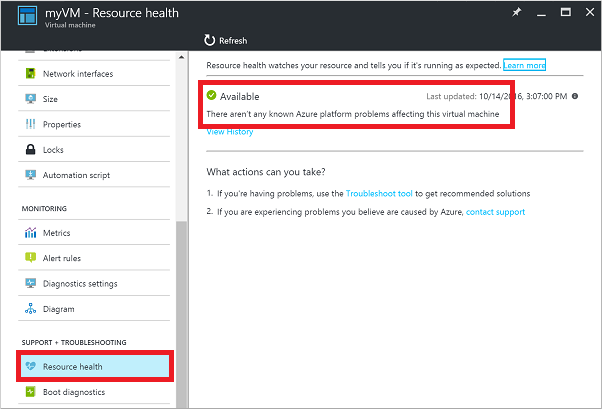
Task: Click the sidebar vertical scrollbar
Action: point(181,300)
